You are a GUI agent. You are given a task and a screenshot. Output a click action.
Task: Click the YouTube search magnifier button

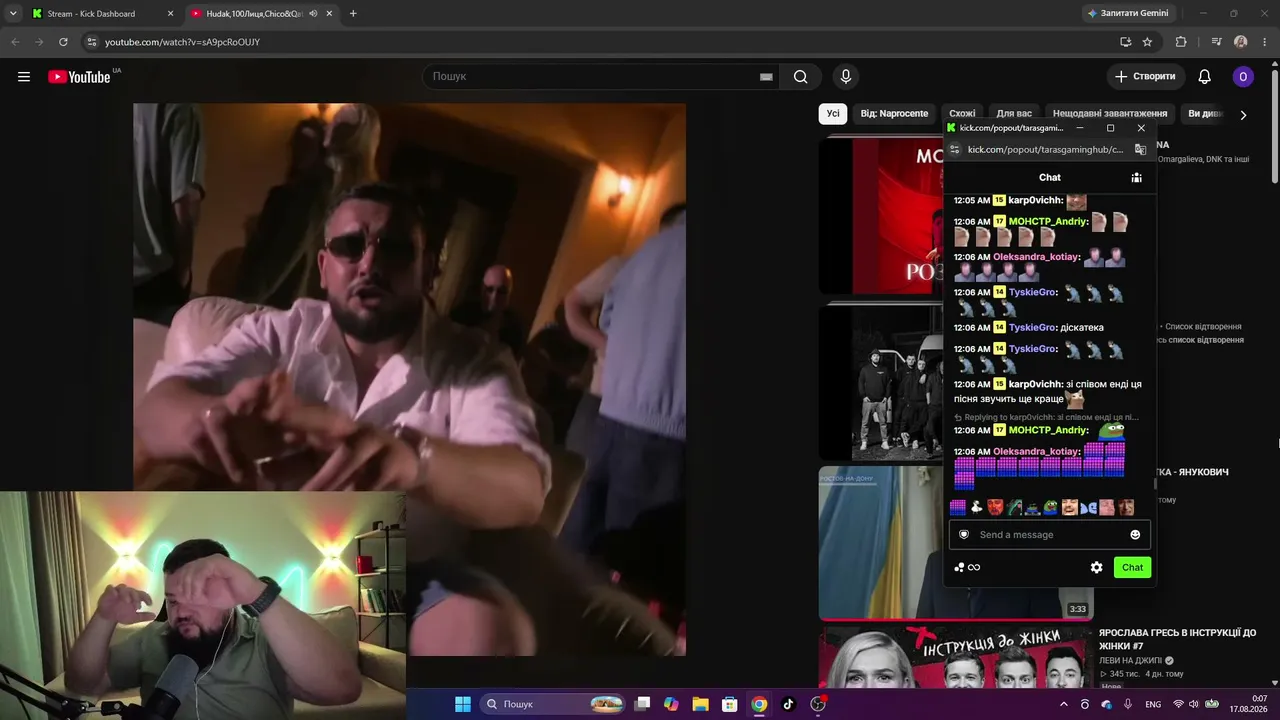point(801,77)
